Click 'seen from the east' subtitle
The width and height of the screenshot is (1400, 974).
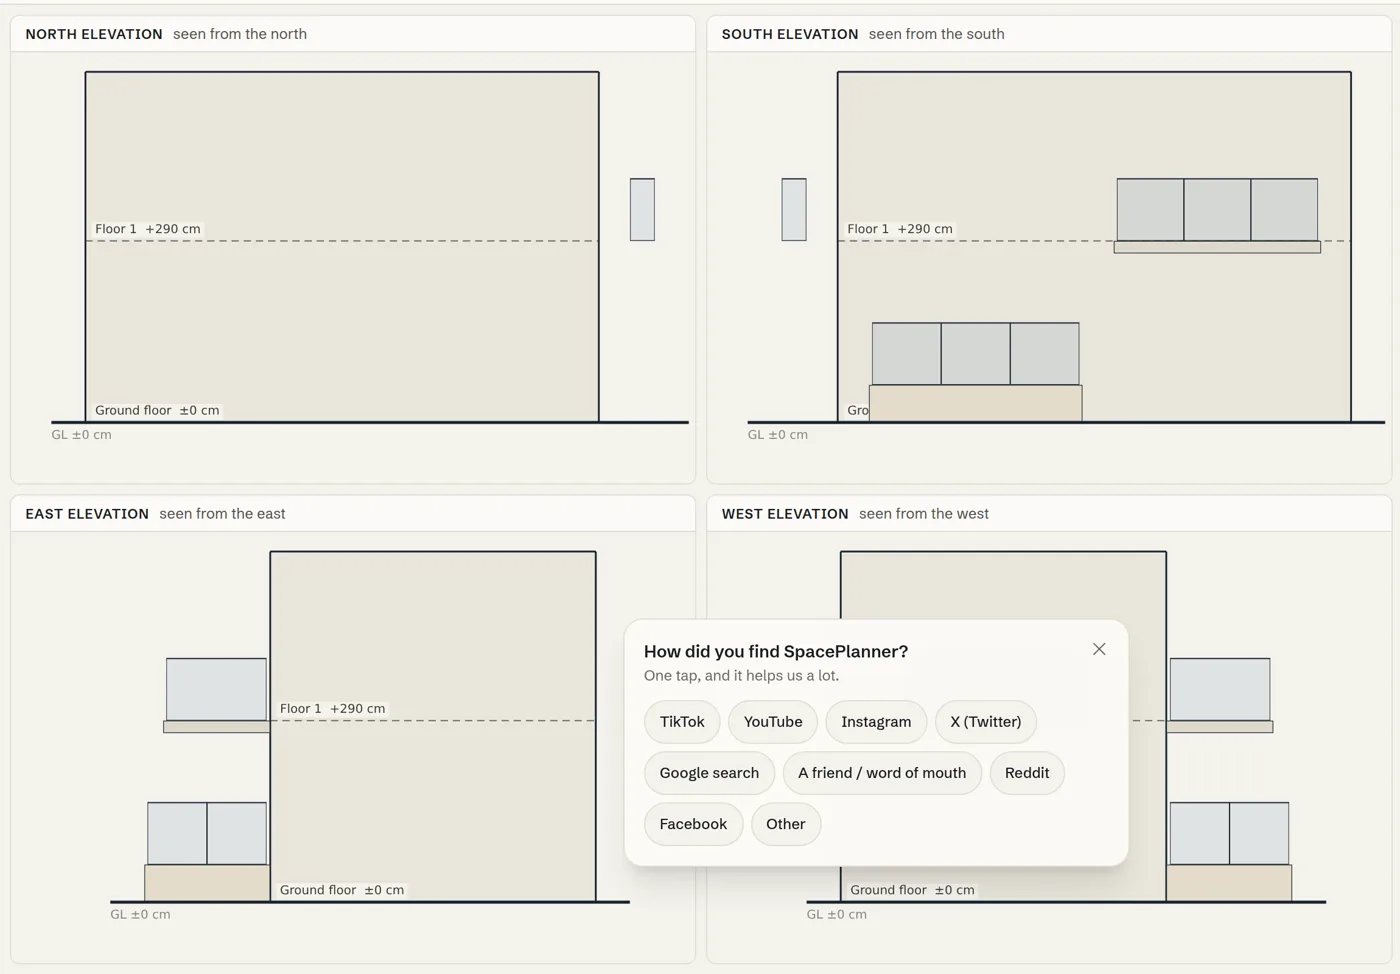222,514
